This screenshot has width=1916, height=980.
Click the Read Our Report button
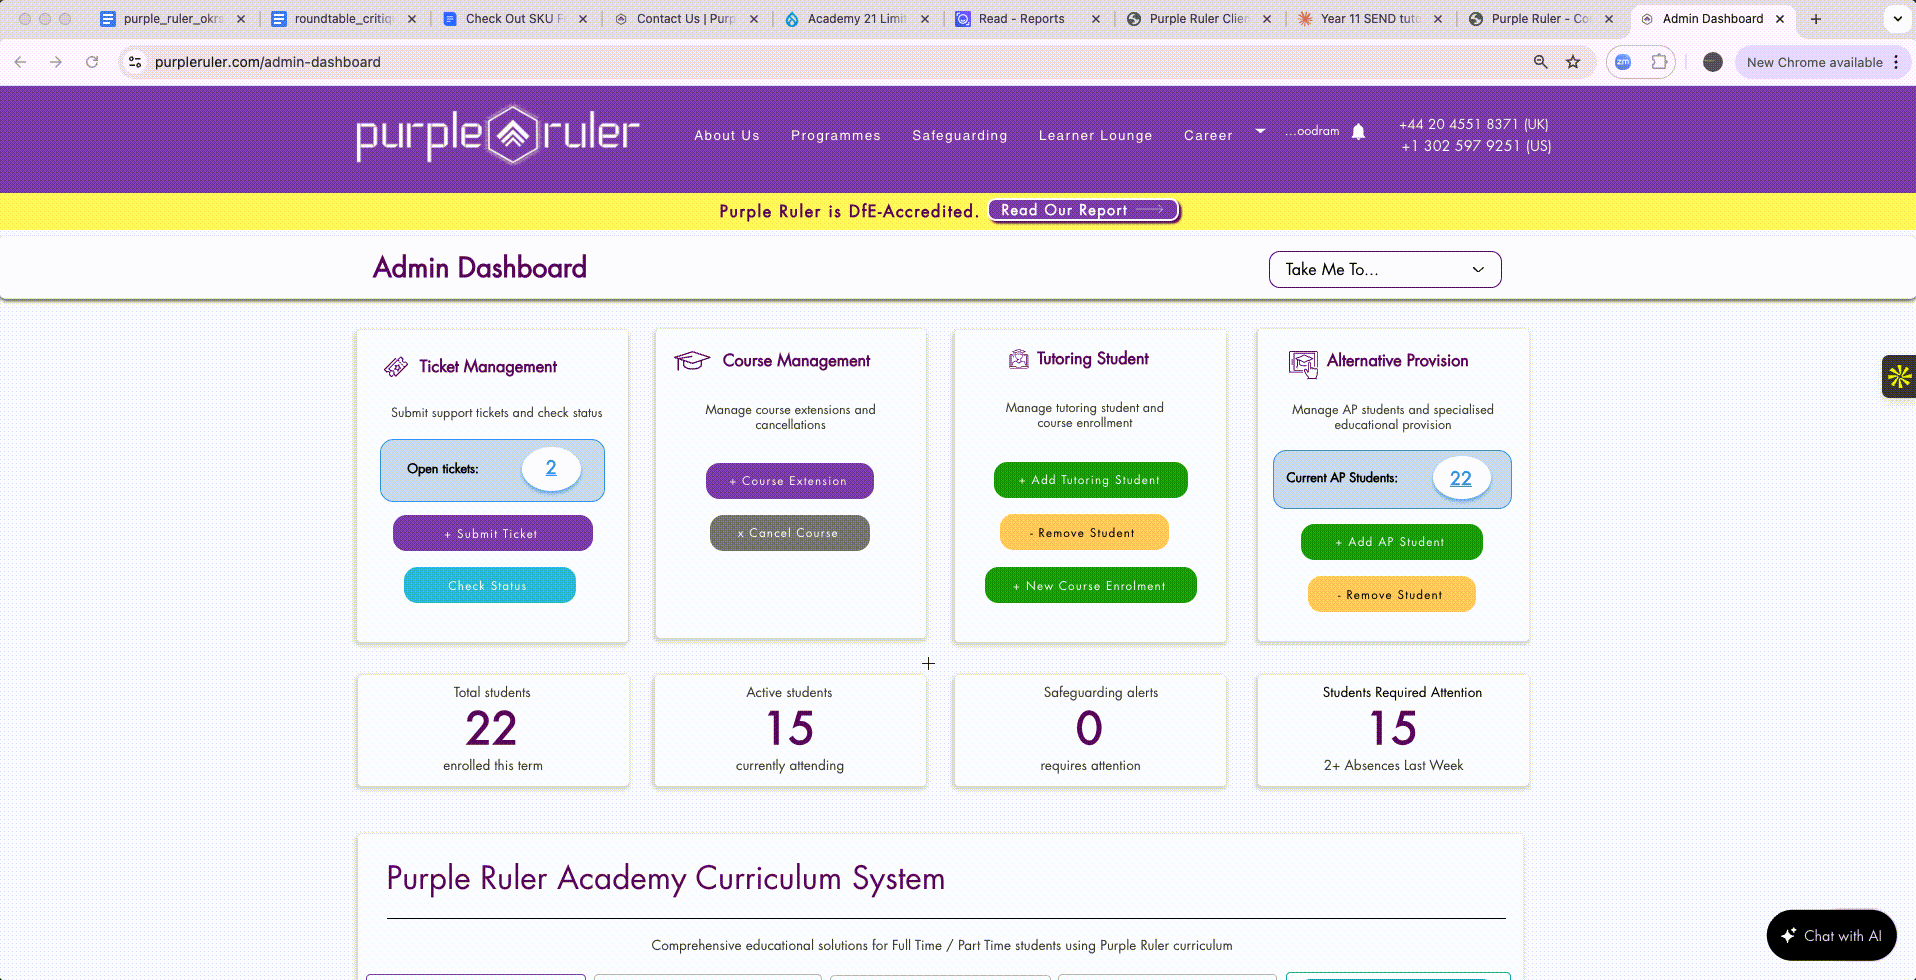pos(1084,210)
